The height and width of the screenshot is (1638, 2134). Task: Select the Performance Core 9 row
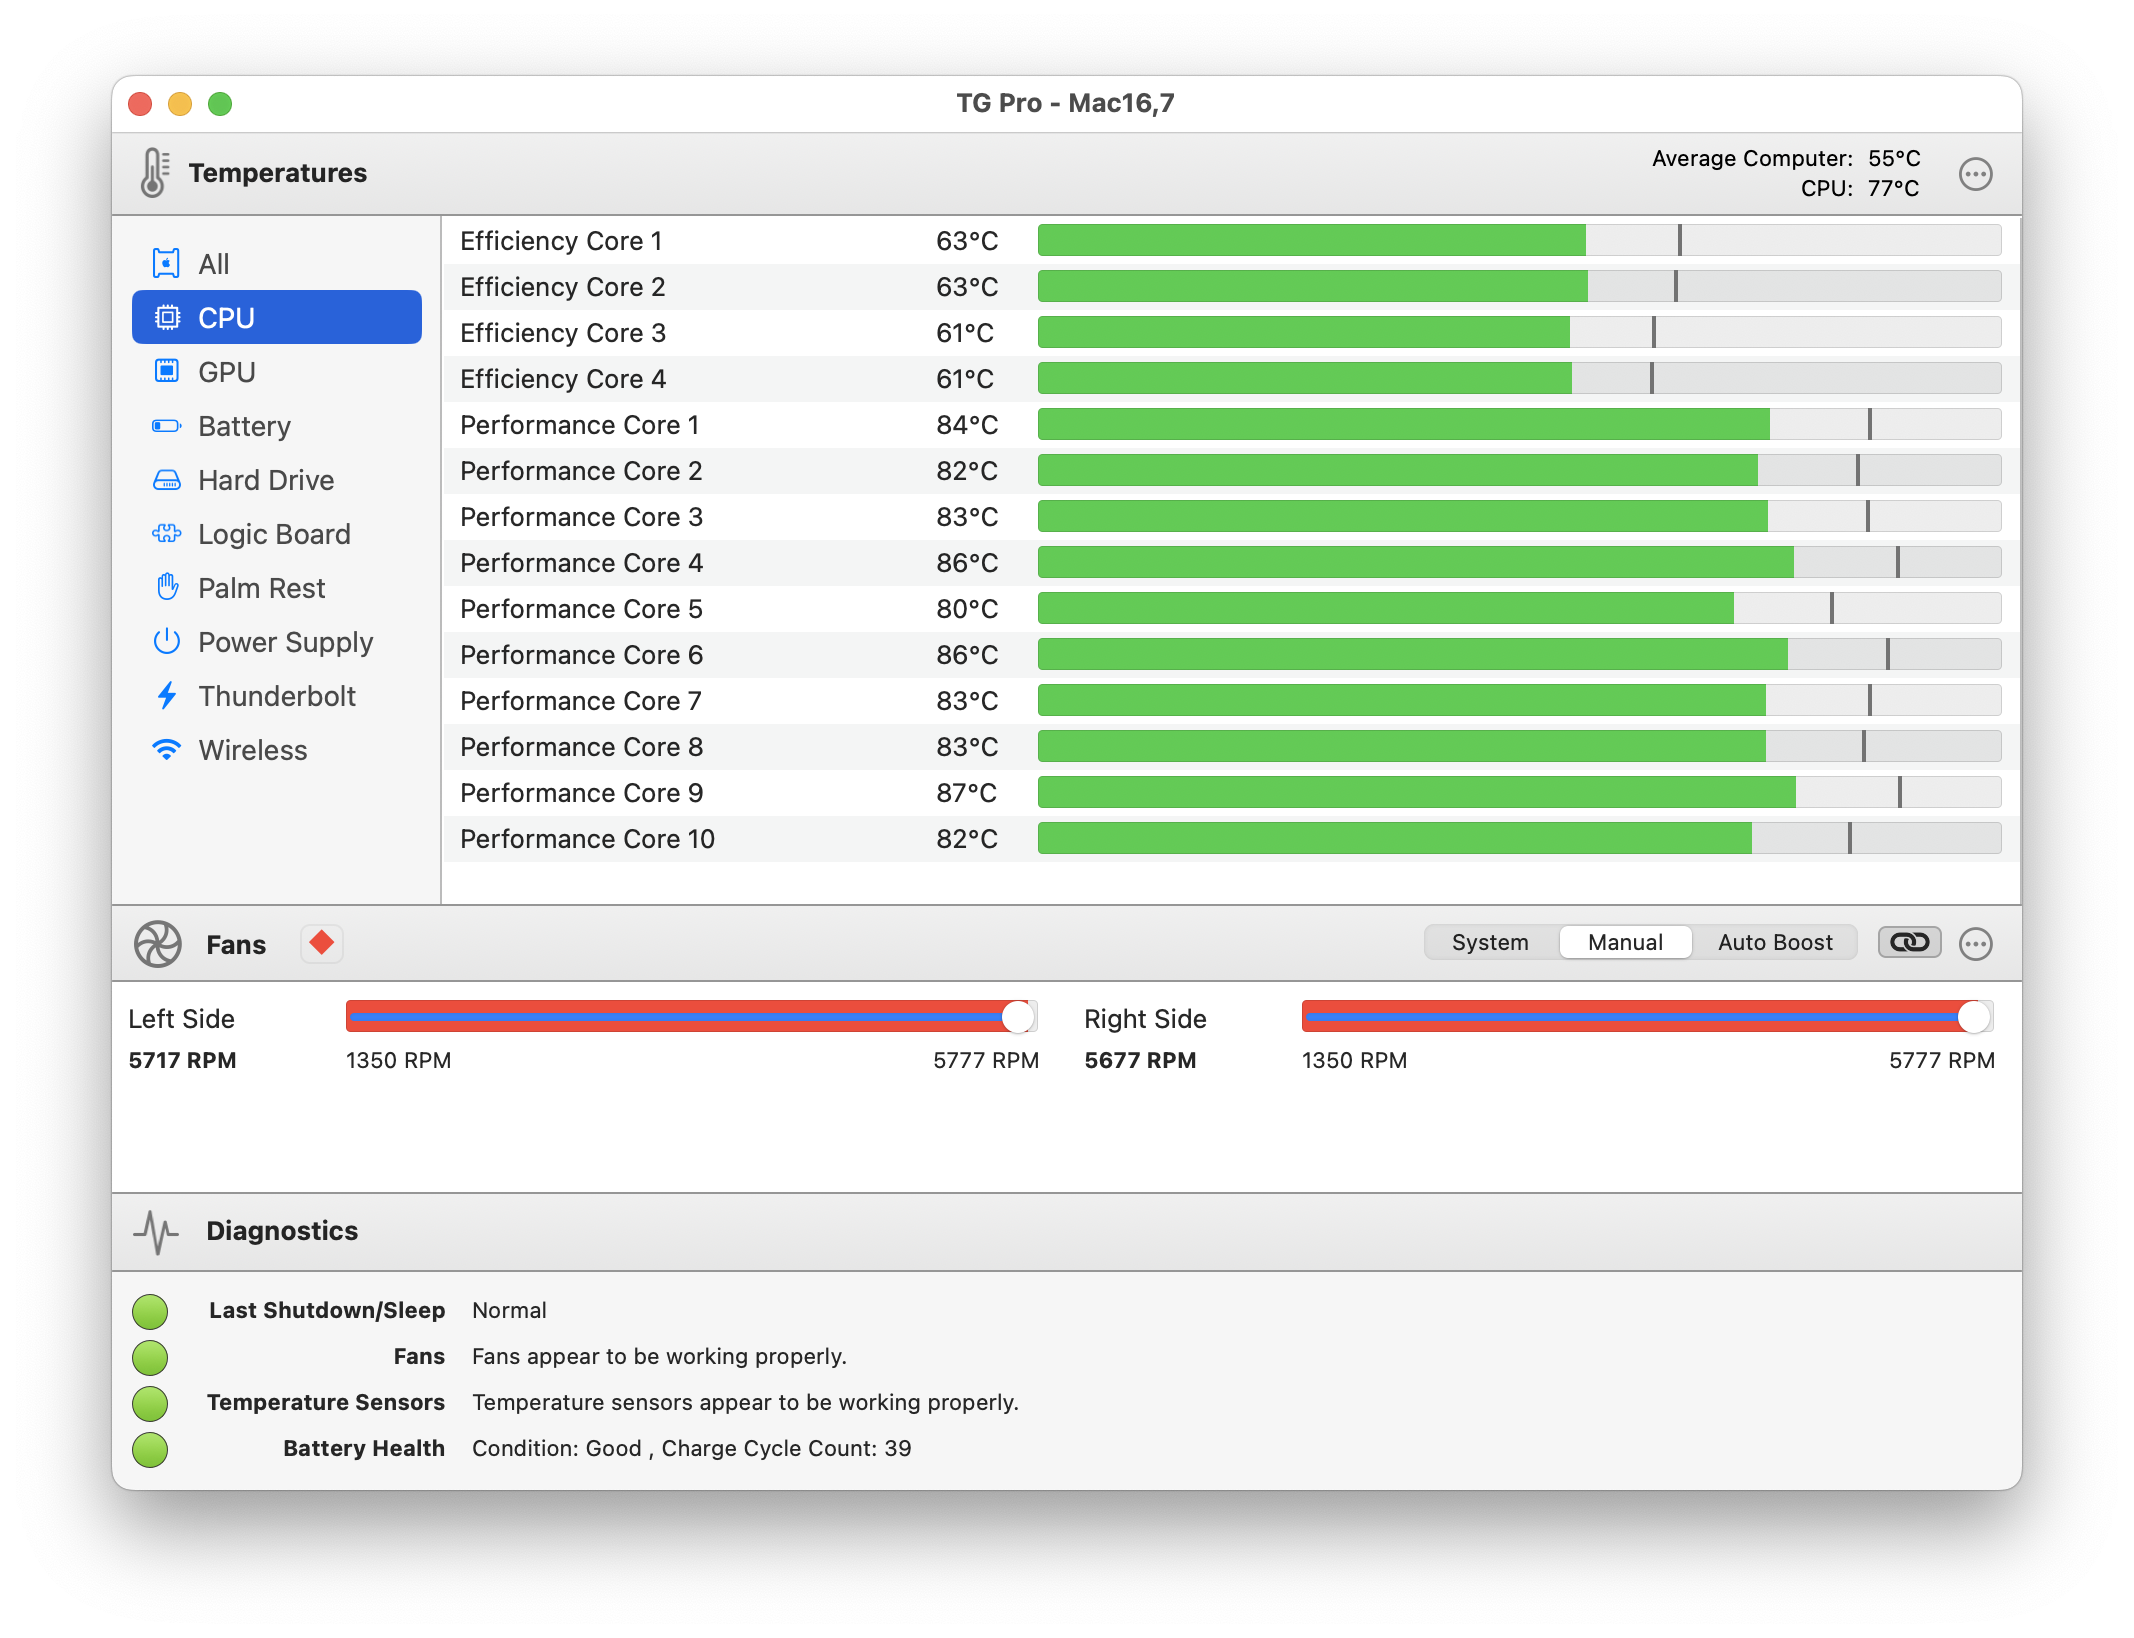click(1230, 793)
